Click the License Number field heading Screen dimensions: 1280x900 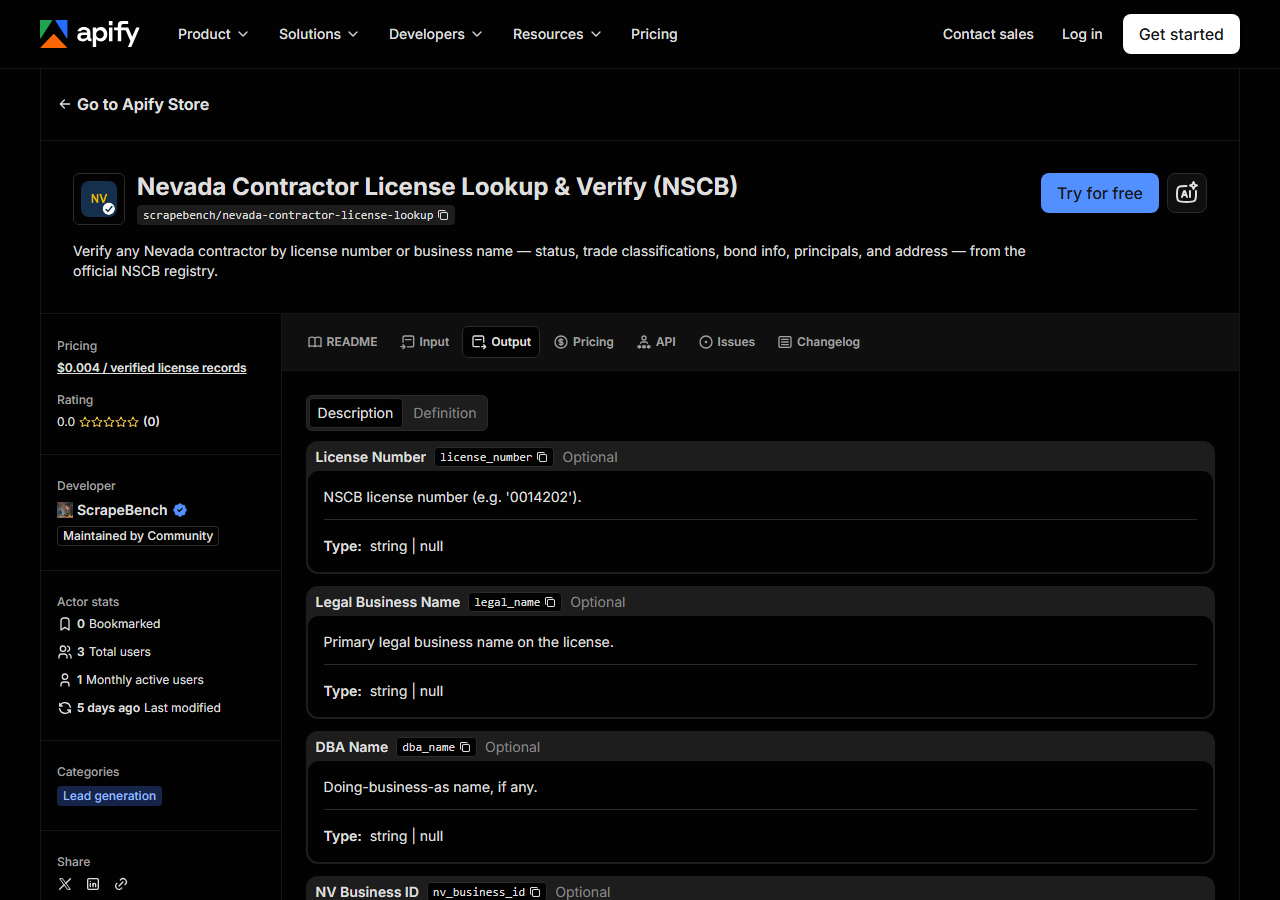point(371,457)
